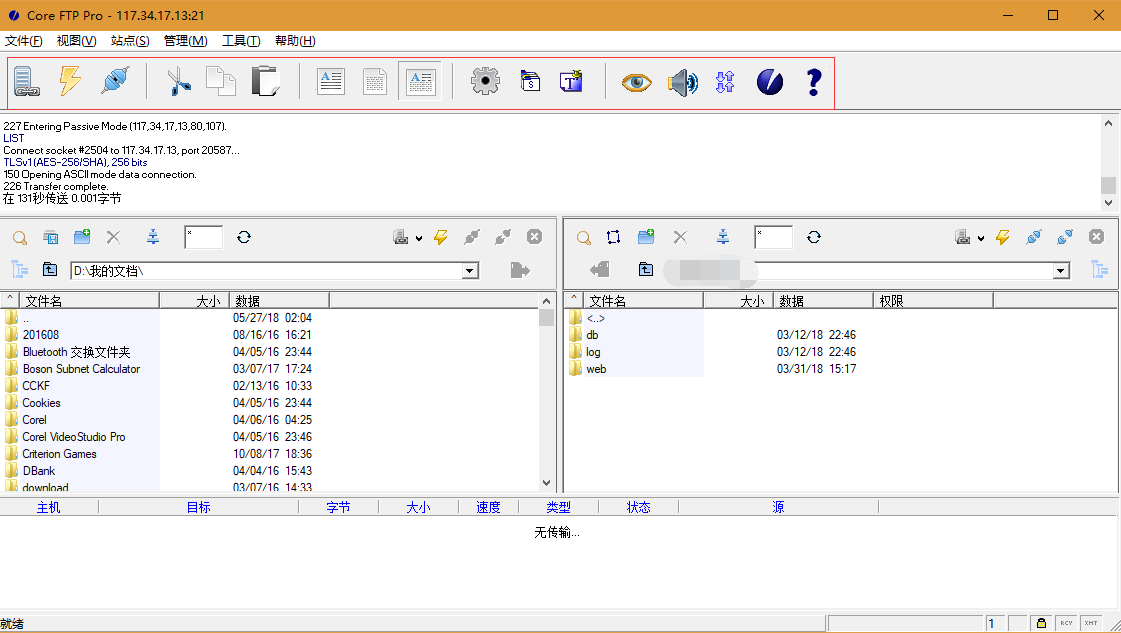Click the blue T text icon
Screen dimensions: 1121x633
point(571,82)
